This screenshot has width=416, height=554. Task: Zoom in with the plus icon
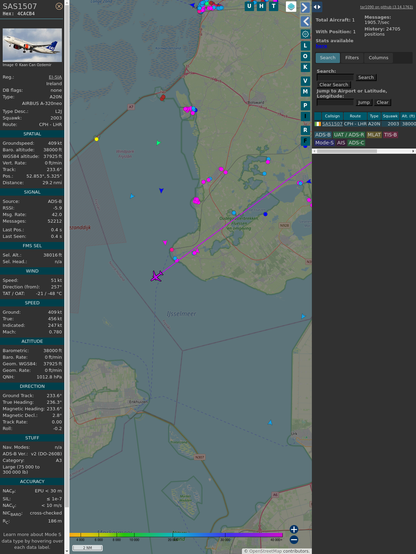(x=294, y=529)
